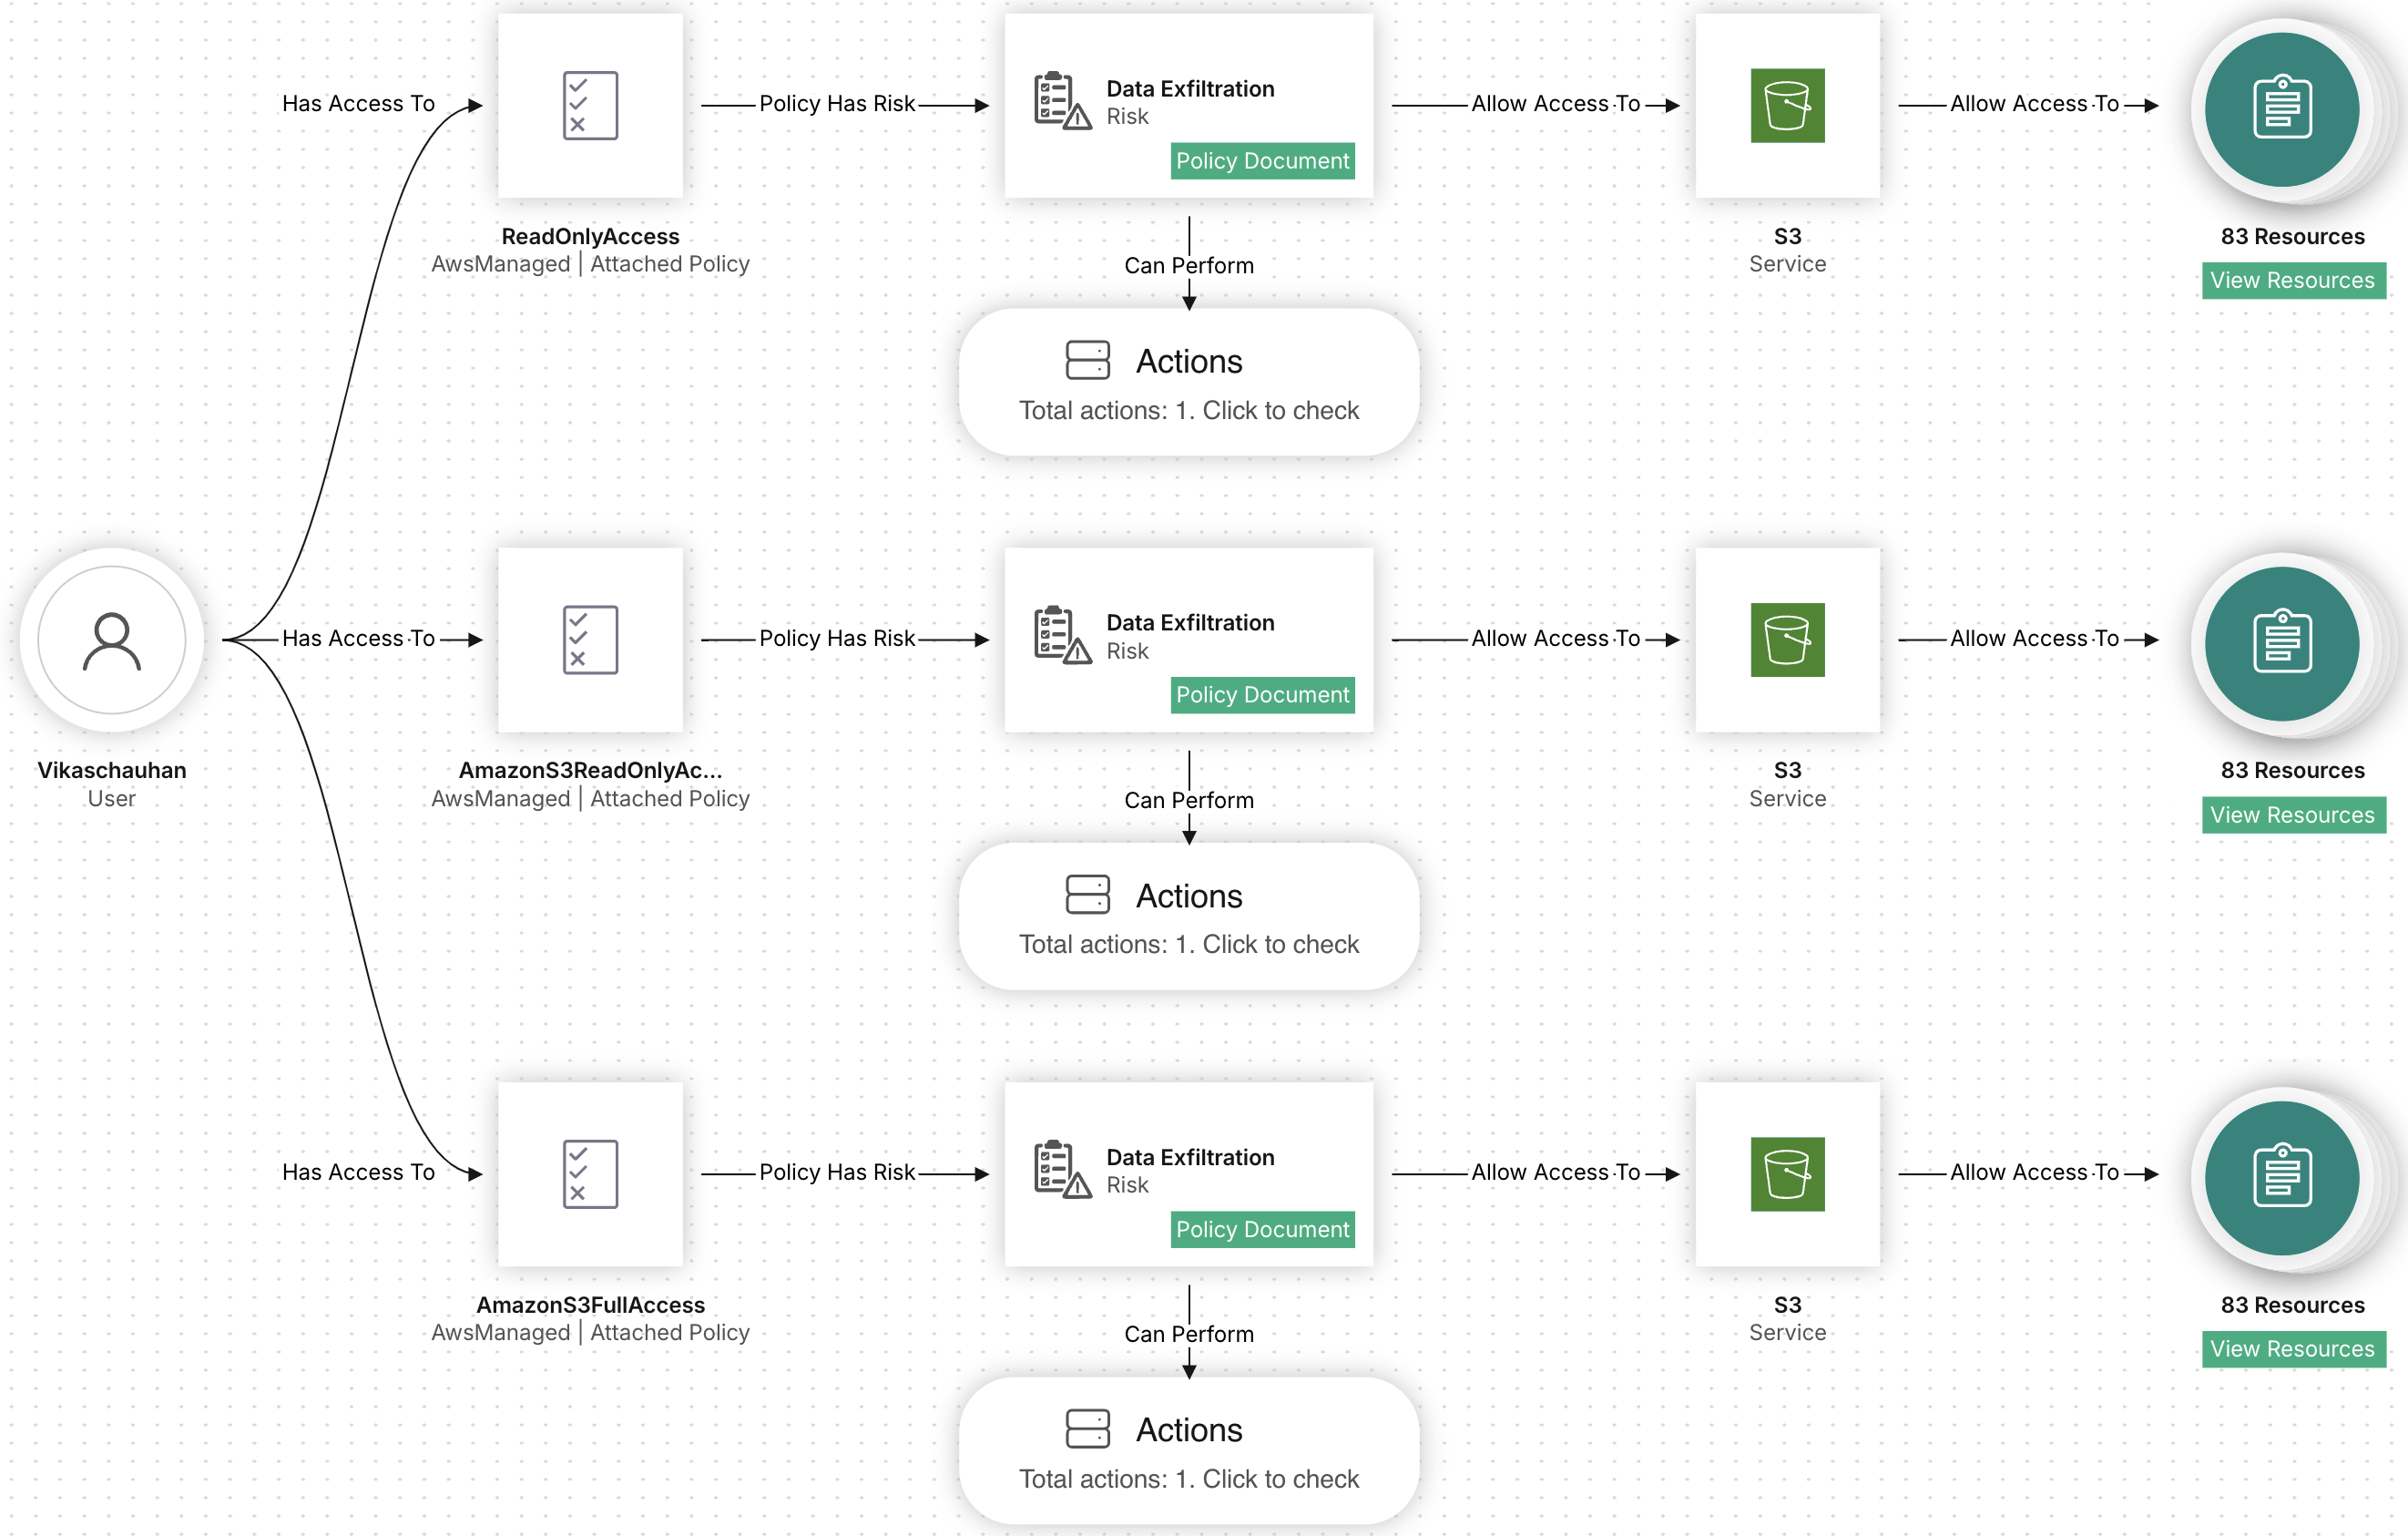Open Policy Document for AmazonS3FullAccess risk
The height and width of the screenshot is (1536, 2408).
pos(1262,1230)
